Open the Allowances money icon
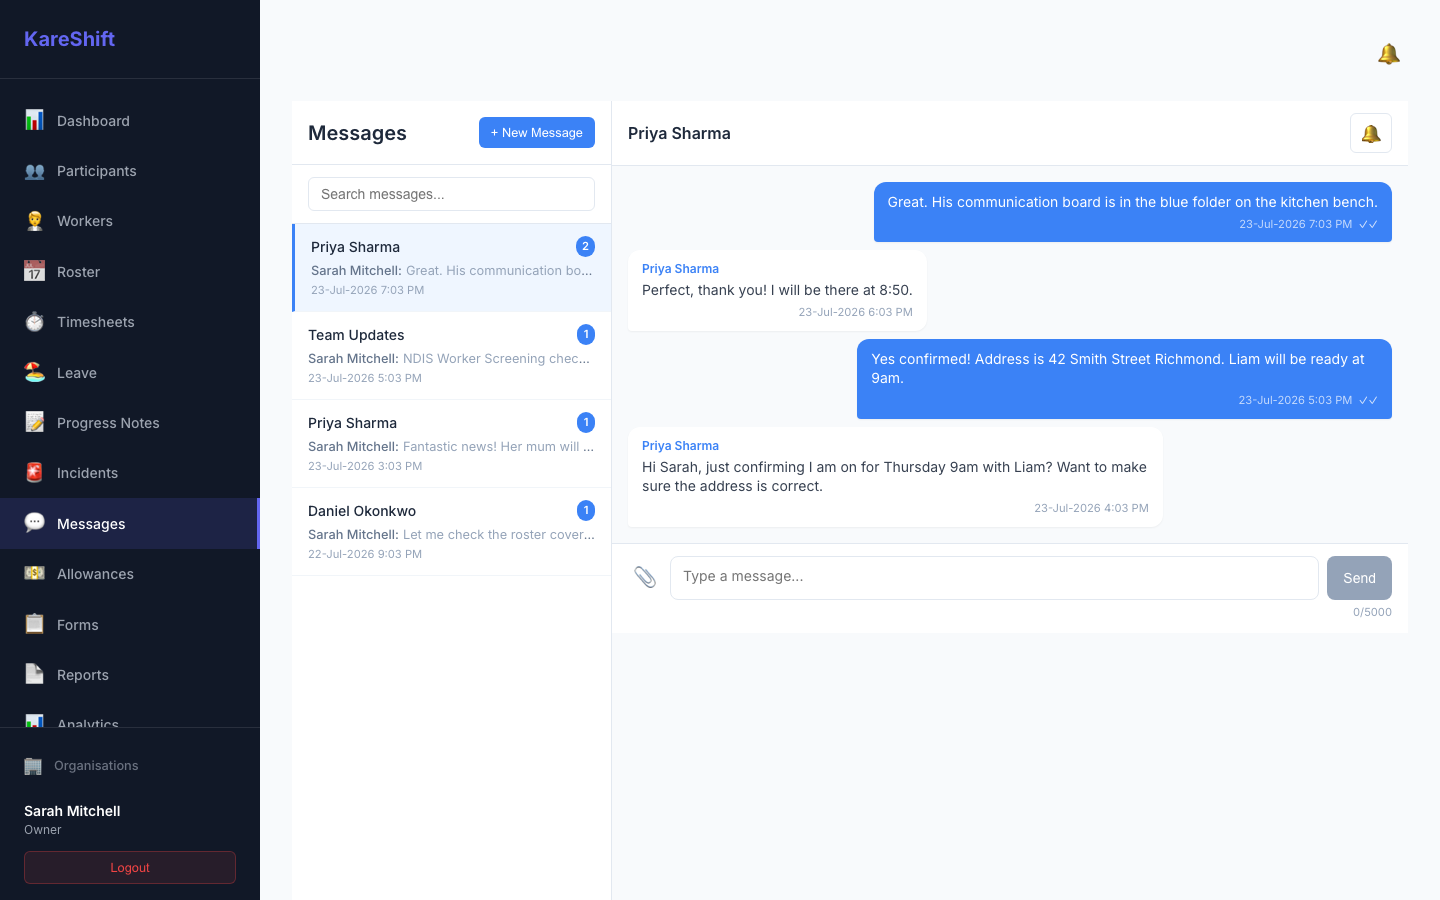This screenshot has width=1440, height=900. pos(34,573)
